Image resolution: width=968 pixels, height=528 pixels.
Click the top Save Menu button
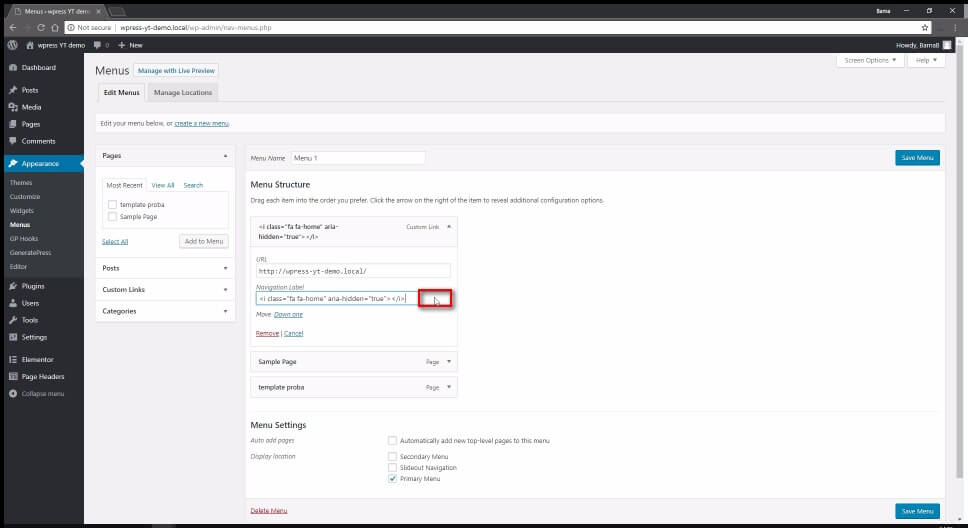(917, 158)
